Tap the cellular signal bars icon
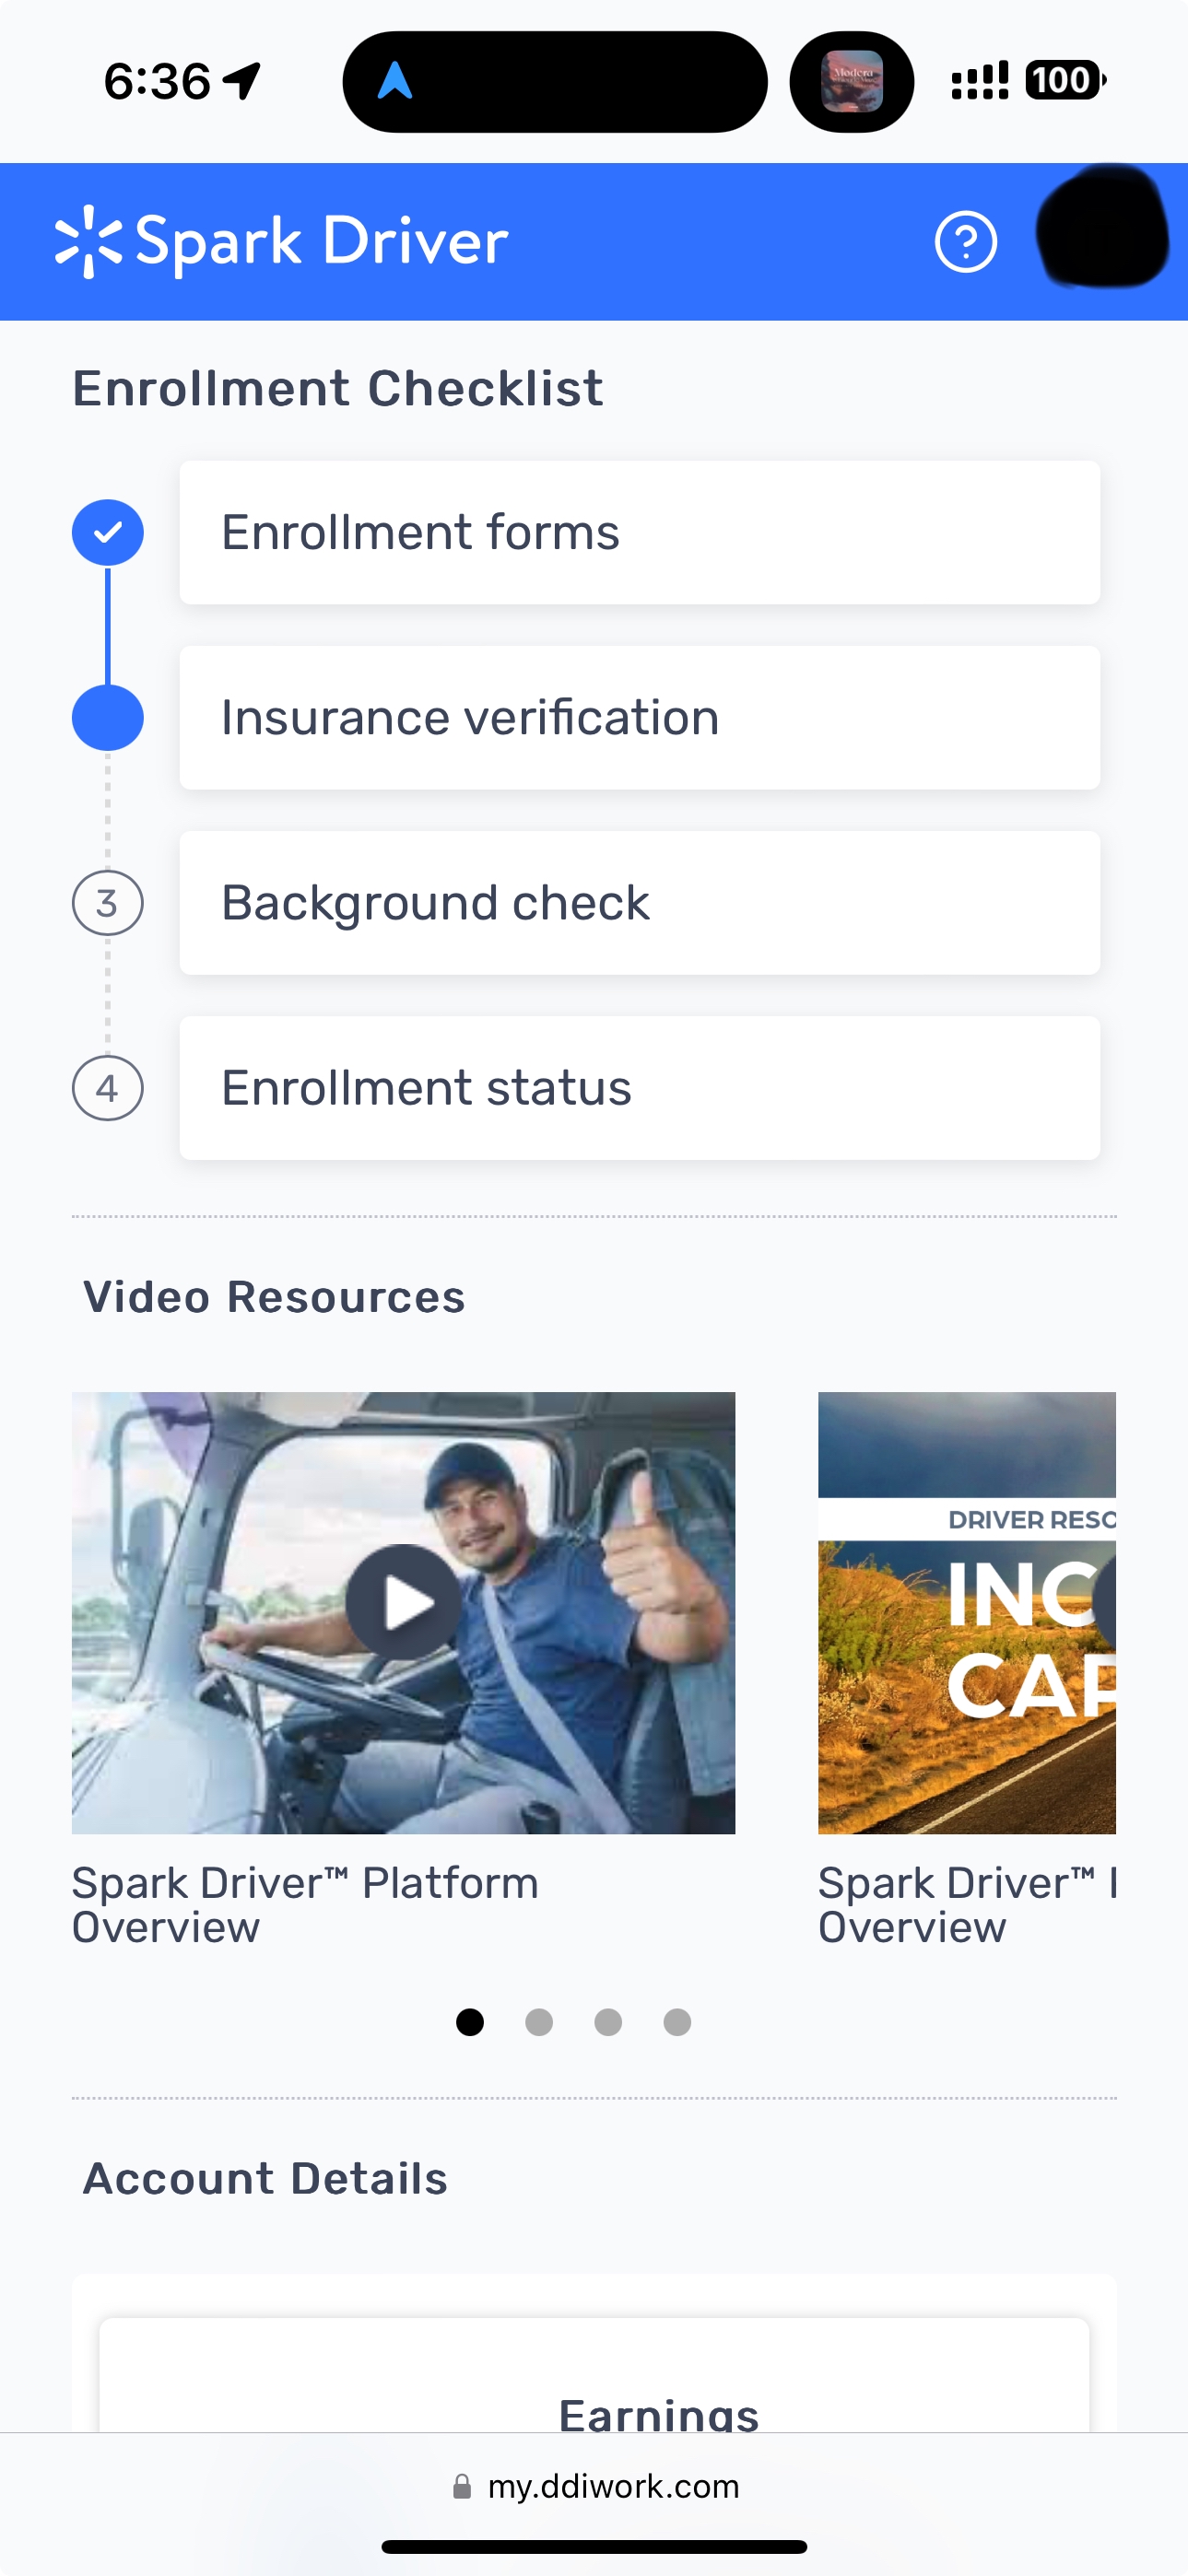Image resolution: width=1188 pixels, height=2576 pixels. point(979,80)
